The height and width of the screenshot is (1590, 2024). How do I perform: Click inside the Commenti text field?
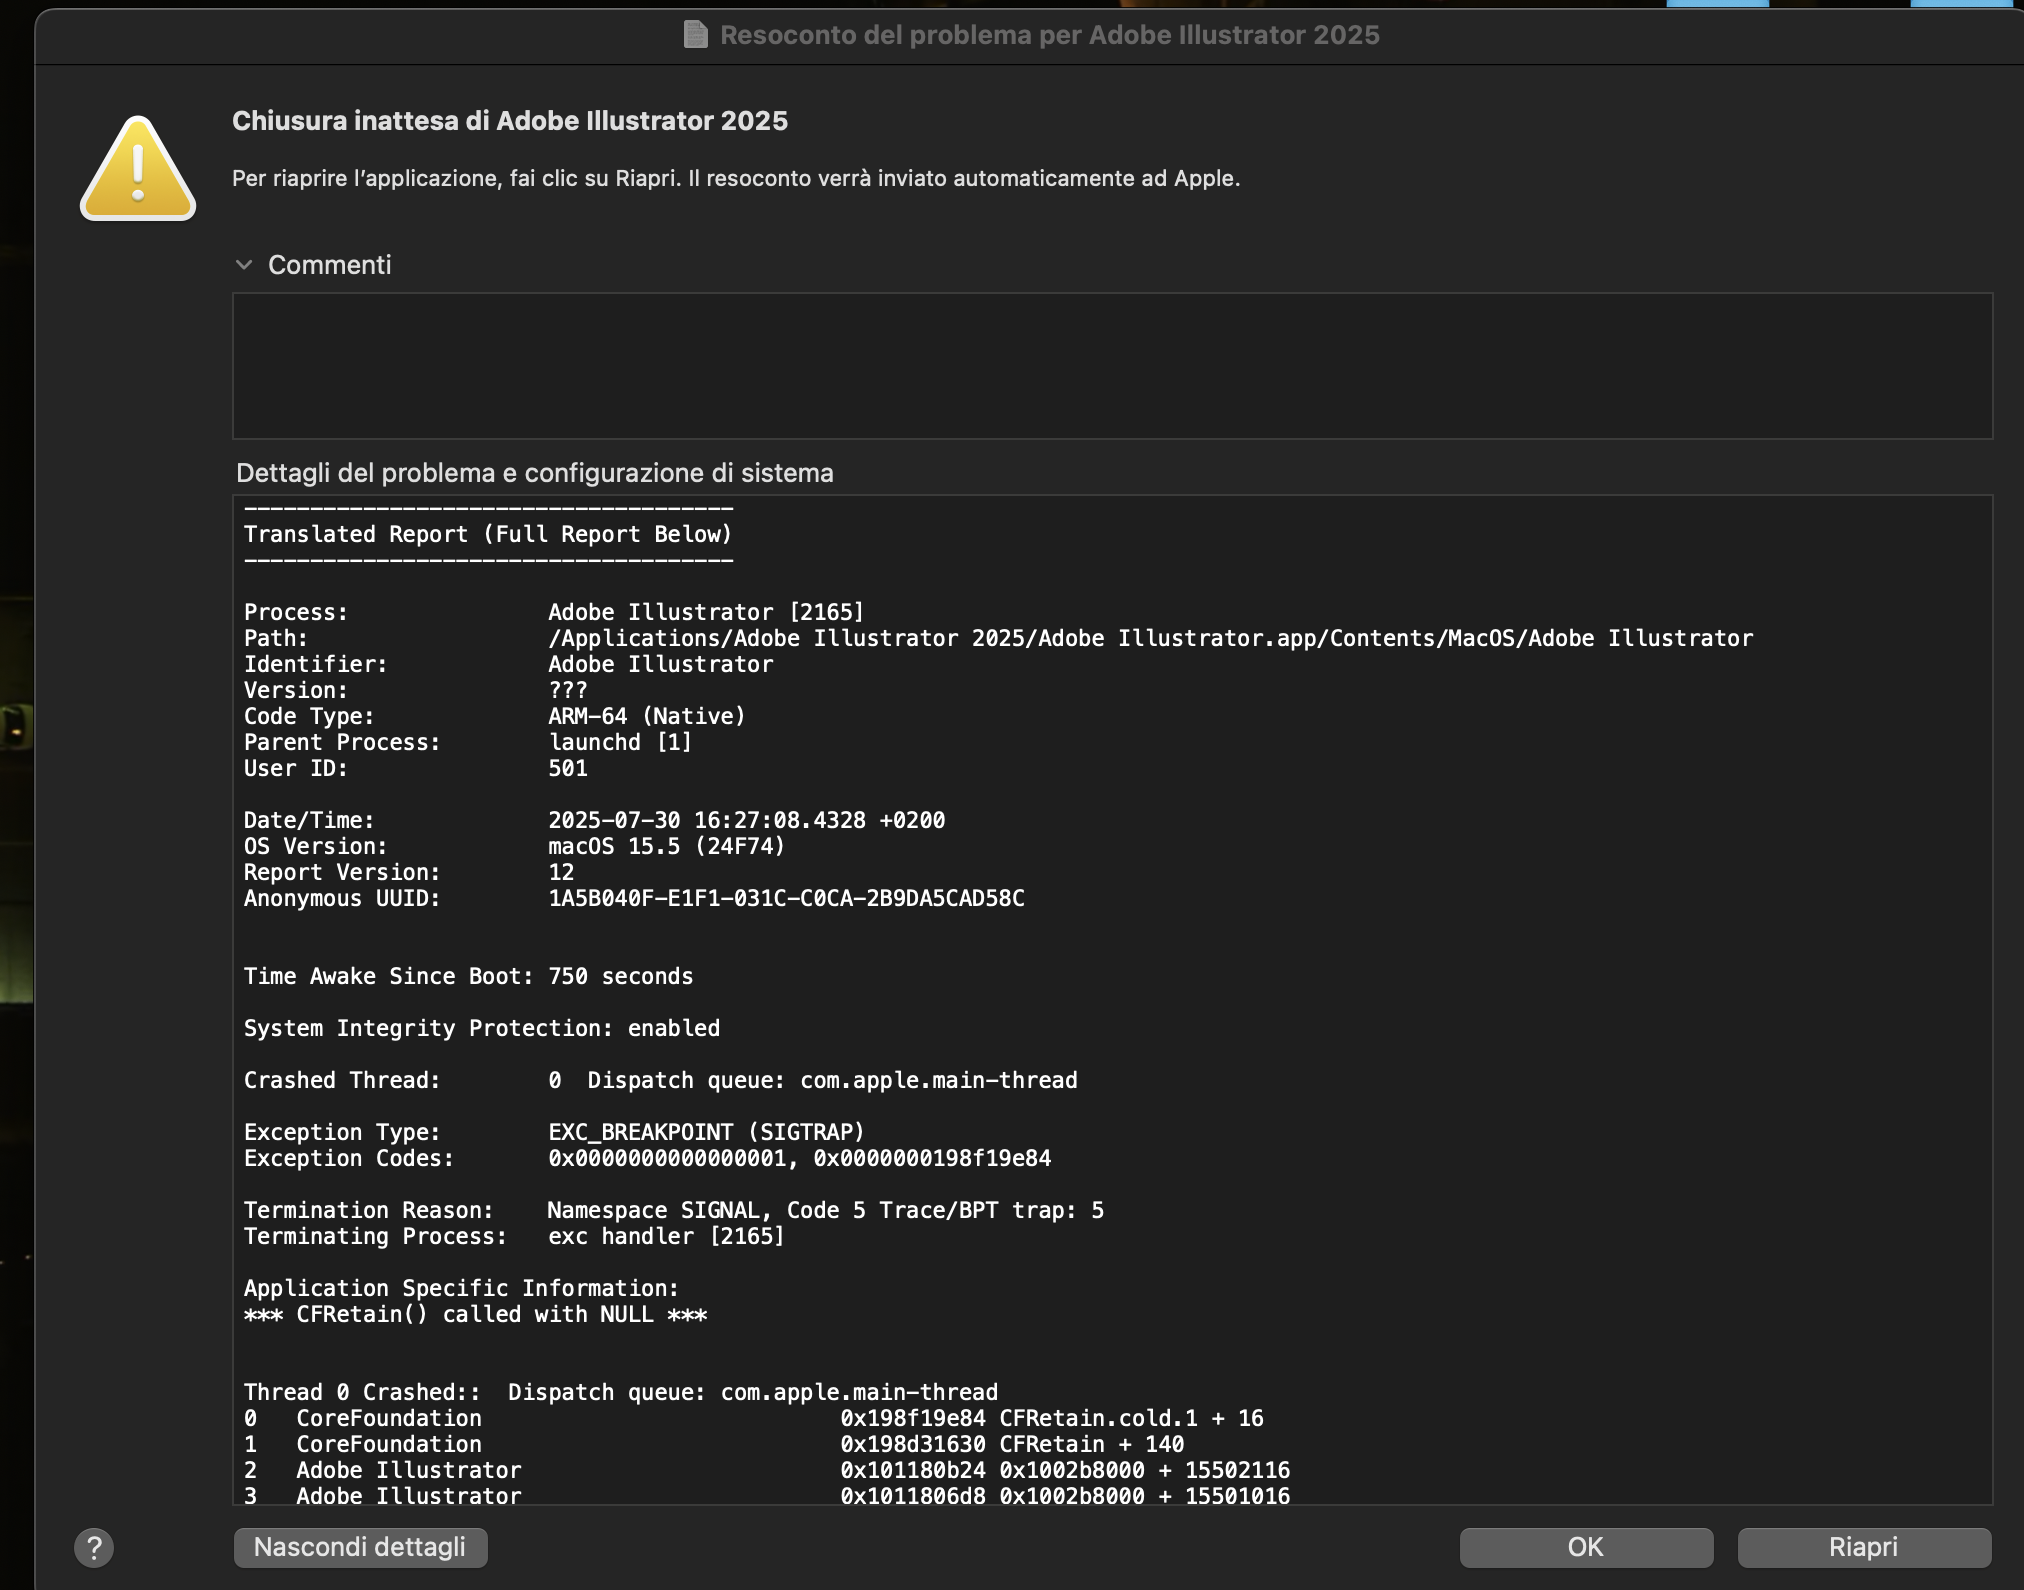click(1112, 366)
